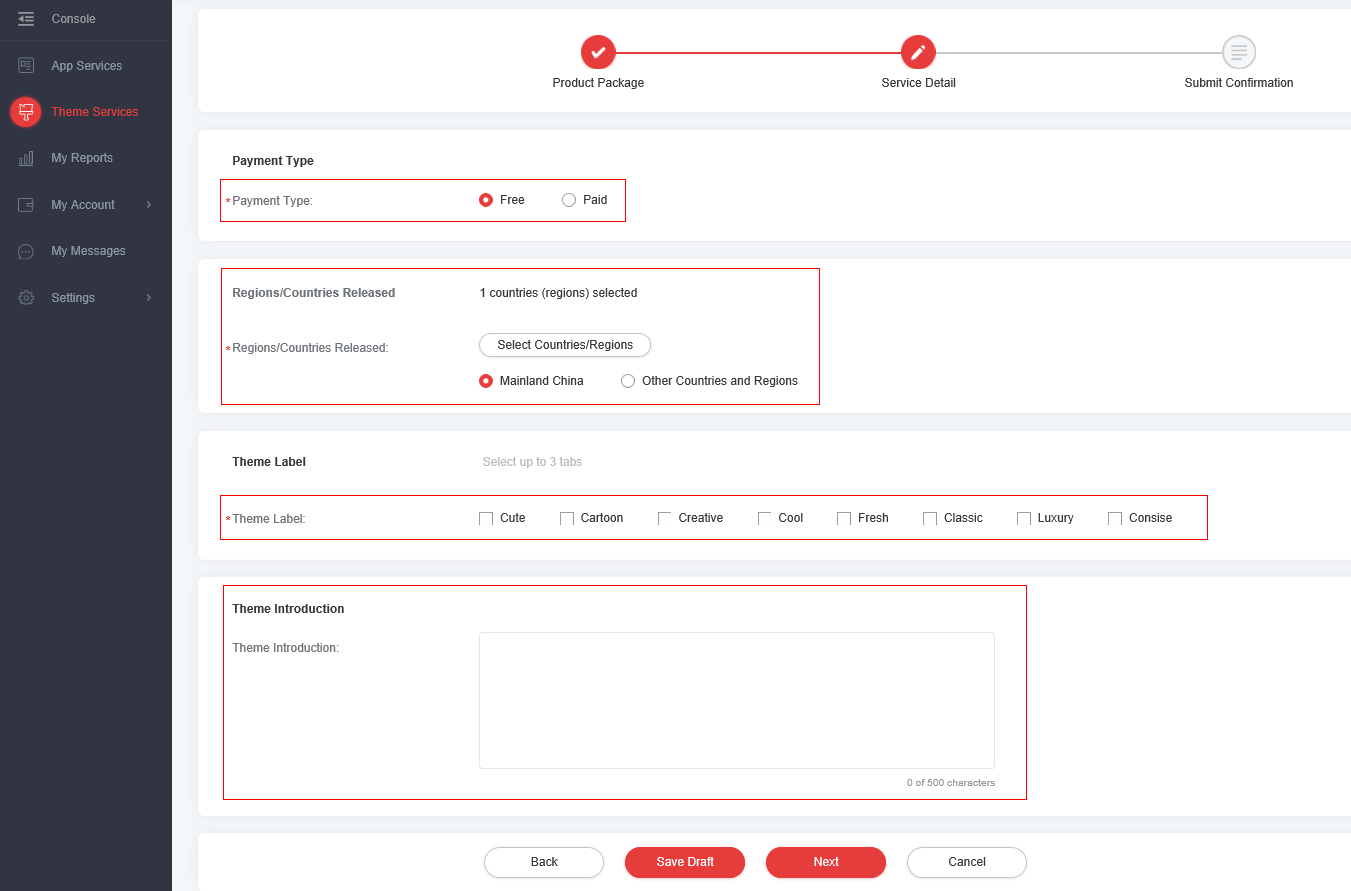Click the Next button
1351x891 pixels.
pyautogui.click(x=826, y=862)
